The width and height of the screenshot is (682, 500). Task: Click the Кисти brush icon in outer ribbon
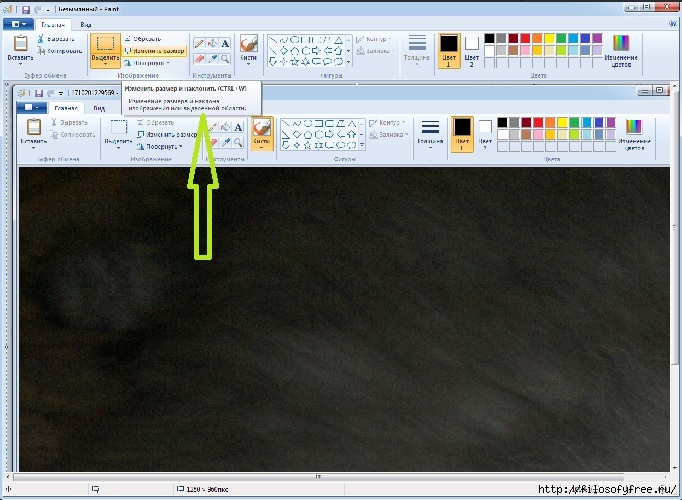[x=249, y=43]
